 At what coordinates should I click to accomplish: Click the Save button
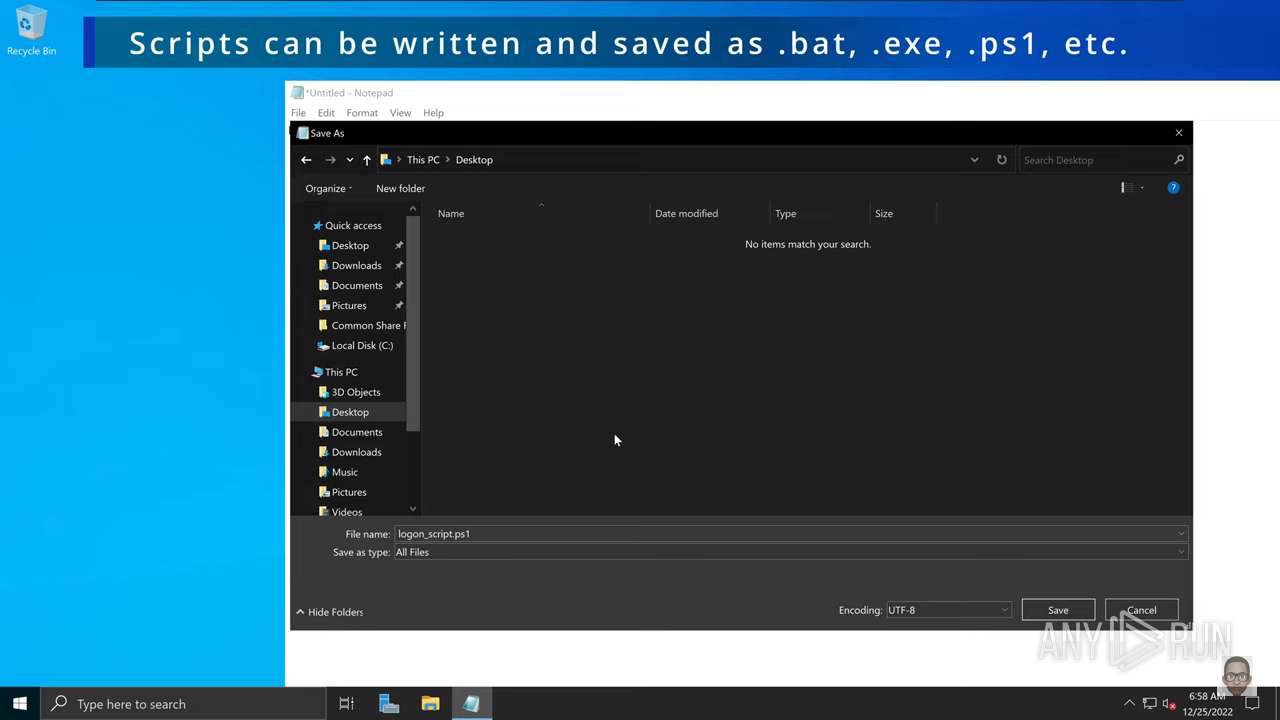pos(1058,610)
